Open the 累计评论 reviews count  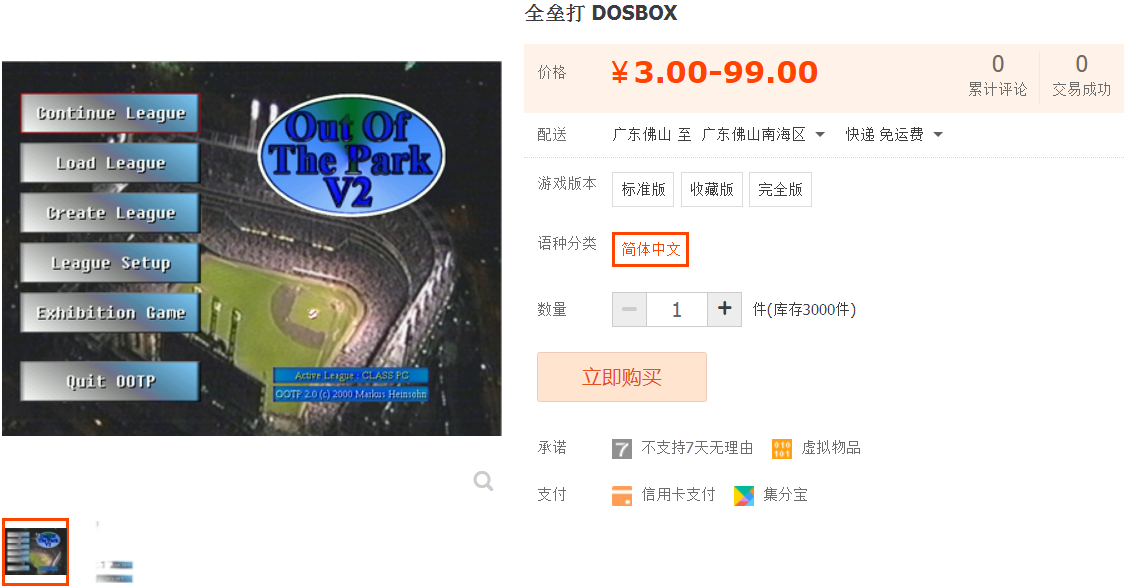(x=998, y=75)
